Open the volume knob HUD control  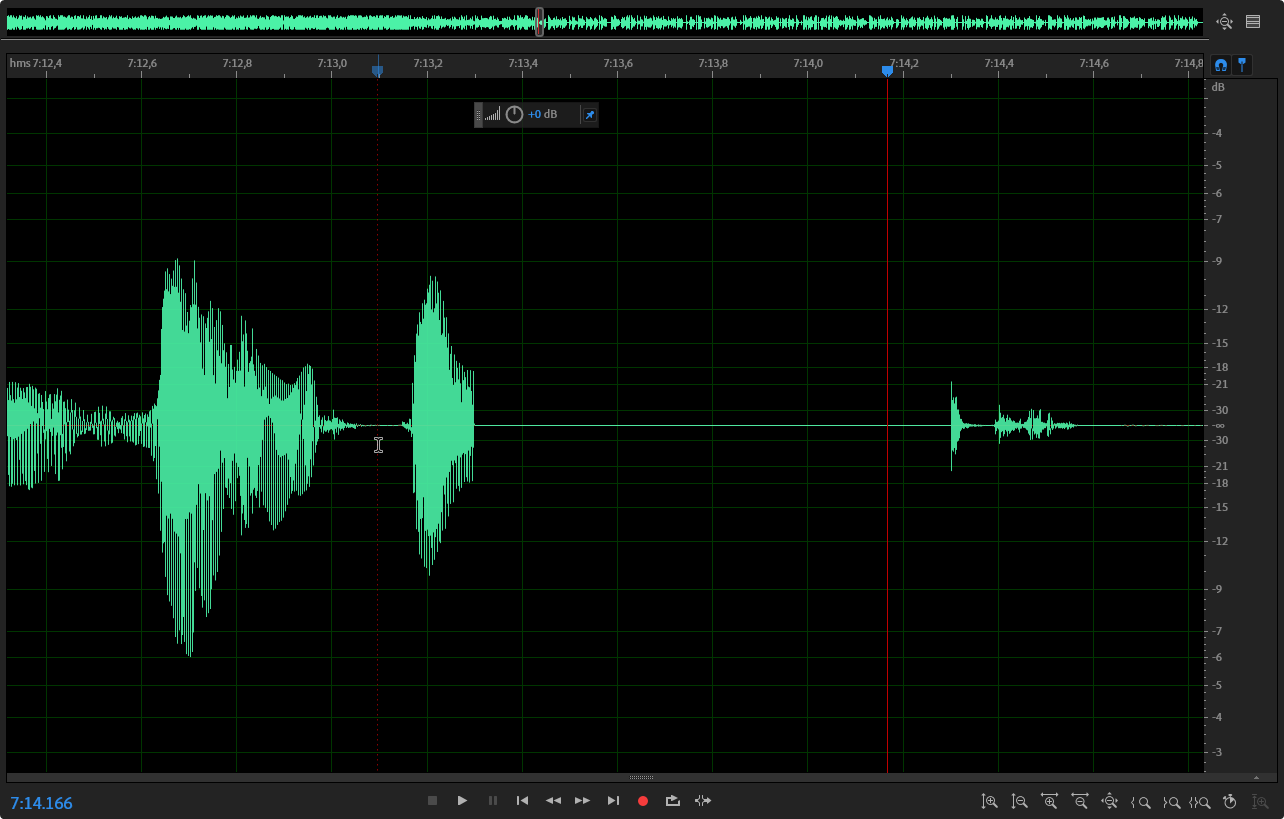[513, 114]
